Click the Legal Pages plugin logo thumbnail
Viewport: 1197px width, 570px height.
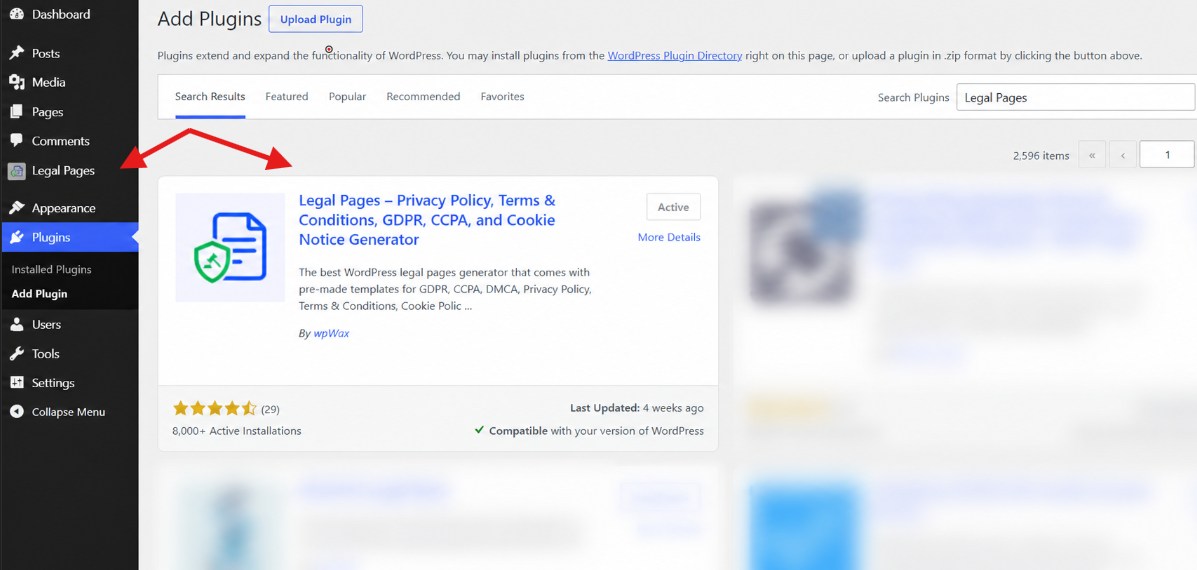(x=230, y=247)
